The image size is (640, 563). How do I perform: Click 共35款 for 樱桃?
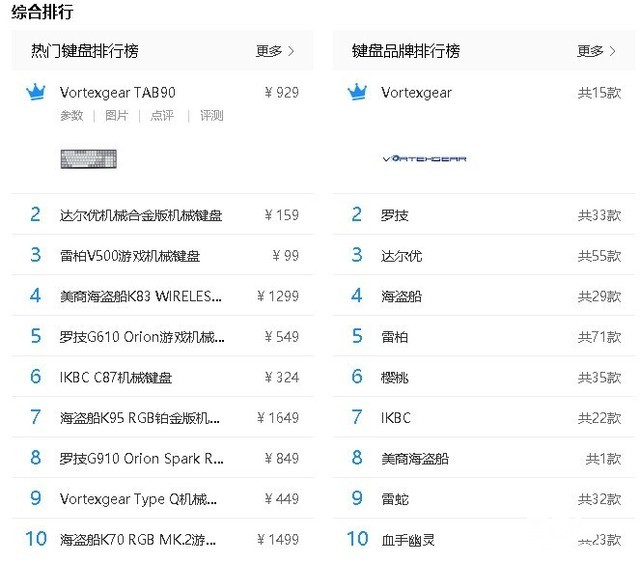600,377
